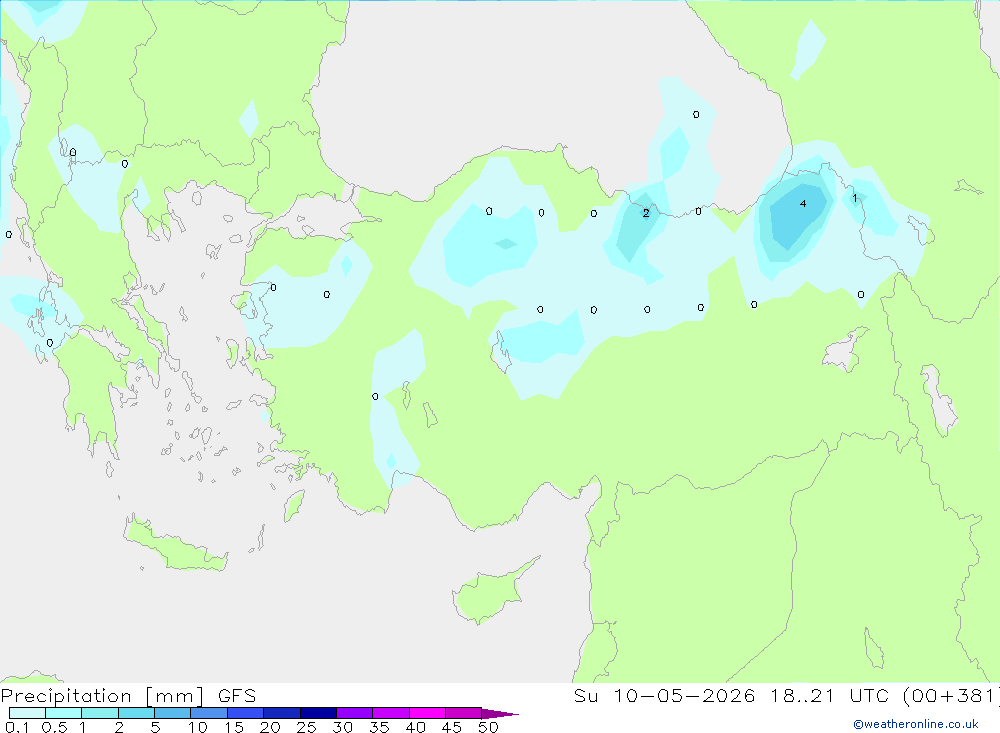
Task: Open the weatheronline.co.uk copyright link
Action: click(916, 724)
